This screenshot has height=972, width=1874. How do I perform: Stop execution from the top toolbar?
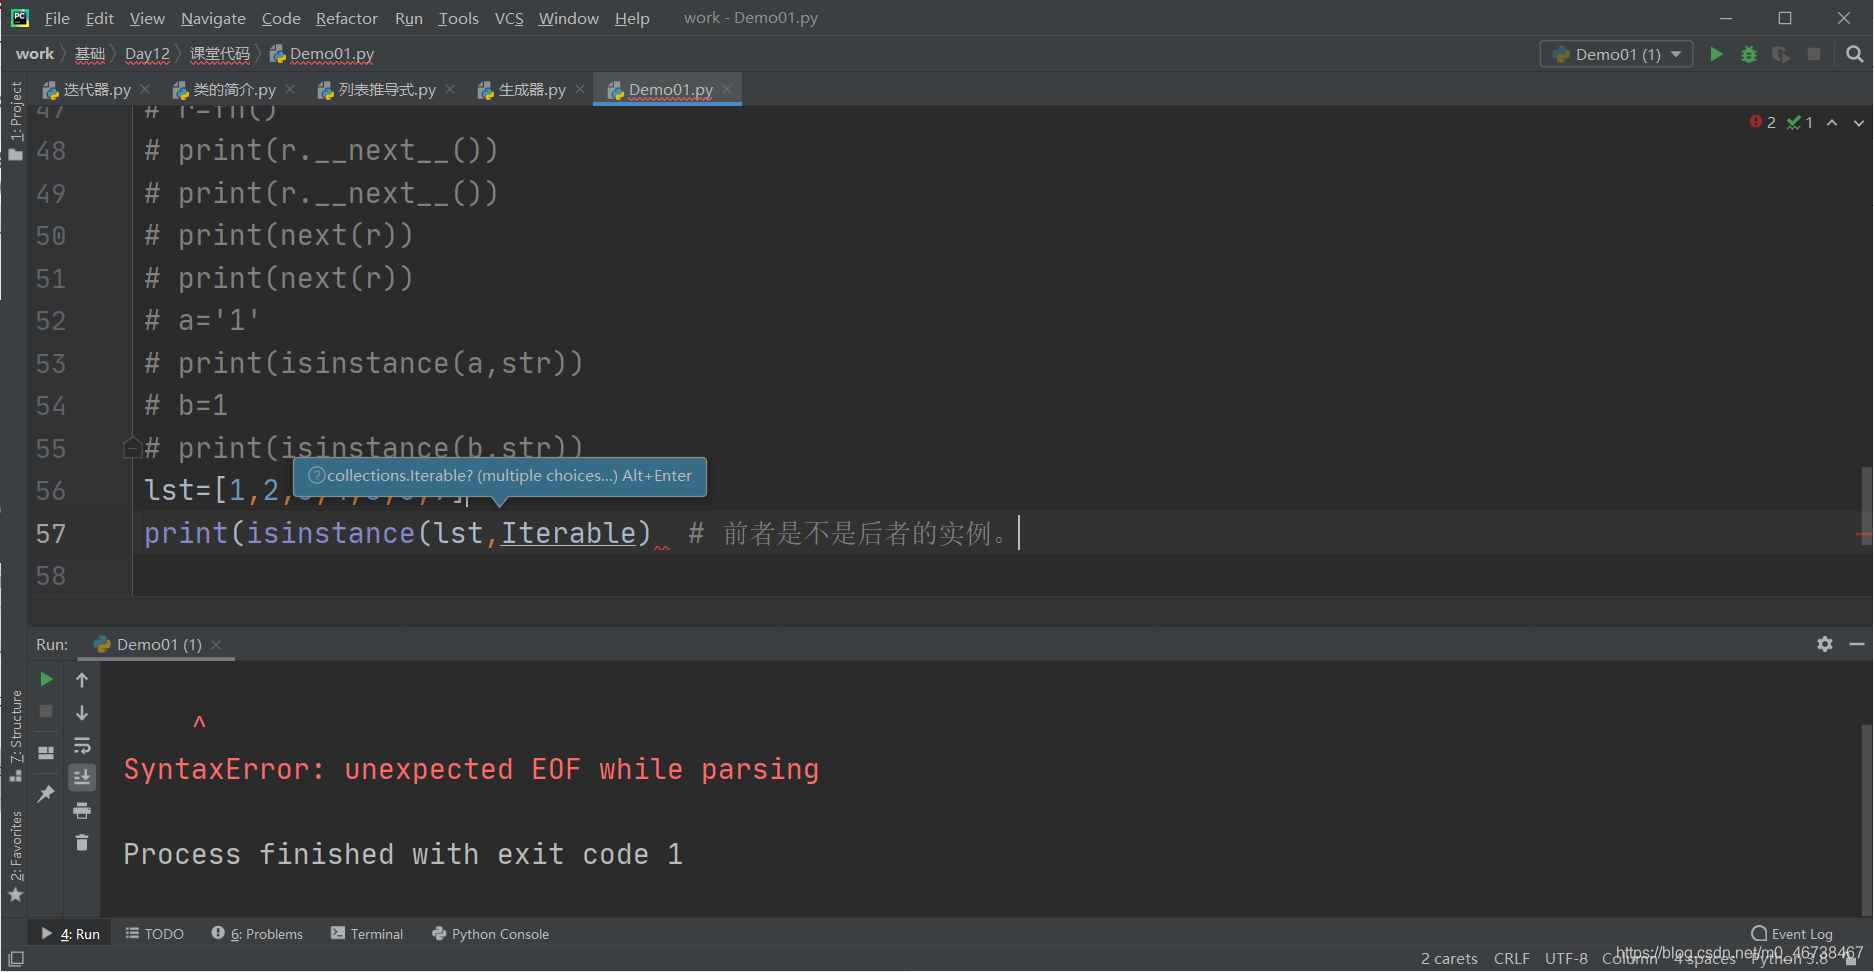[1814, 54]
